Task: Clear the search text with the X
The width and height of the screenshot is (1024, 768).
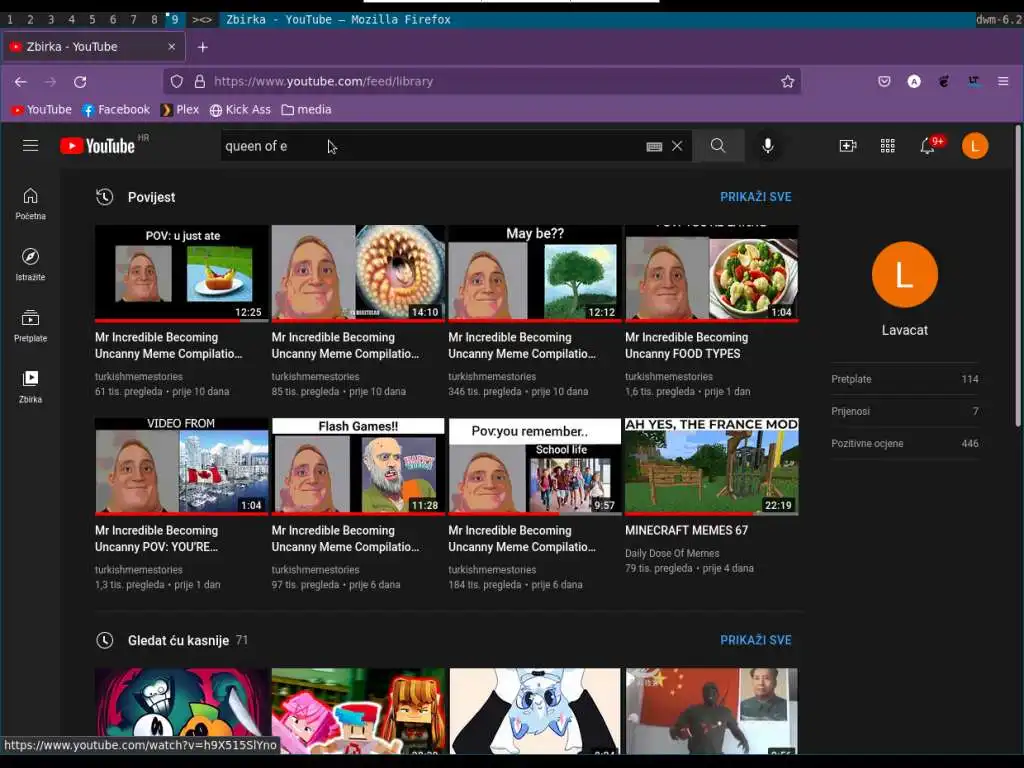Action: click(x=677, y=146)
